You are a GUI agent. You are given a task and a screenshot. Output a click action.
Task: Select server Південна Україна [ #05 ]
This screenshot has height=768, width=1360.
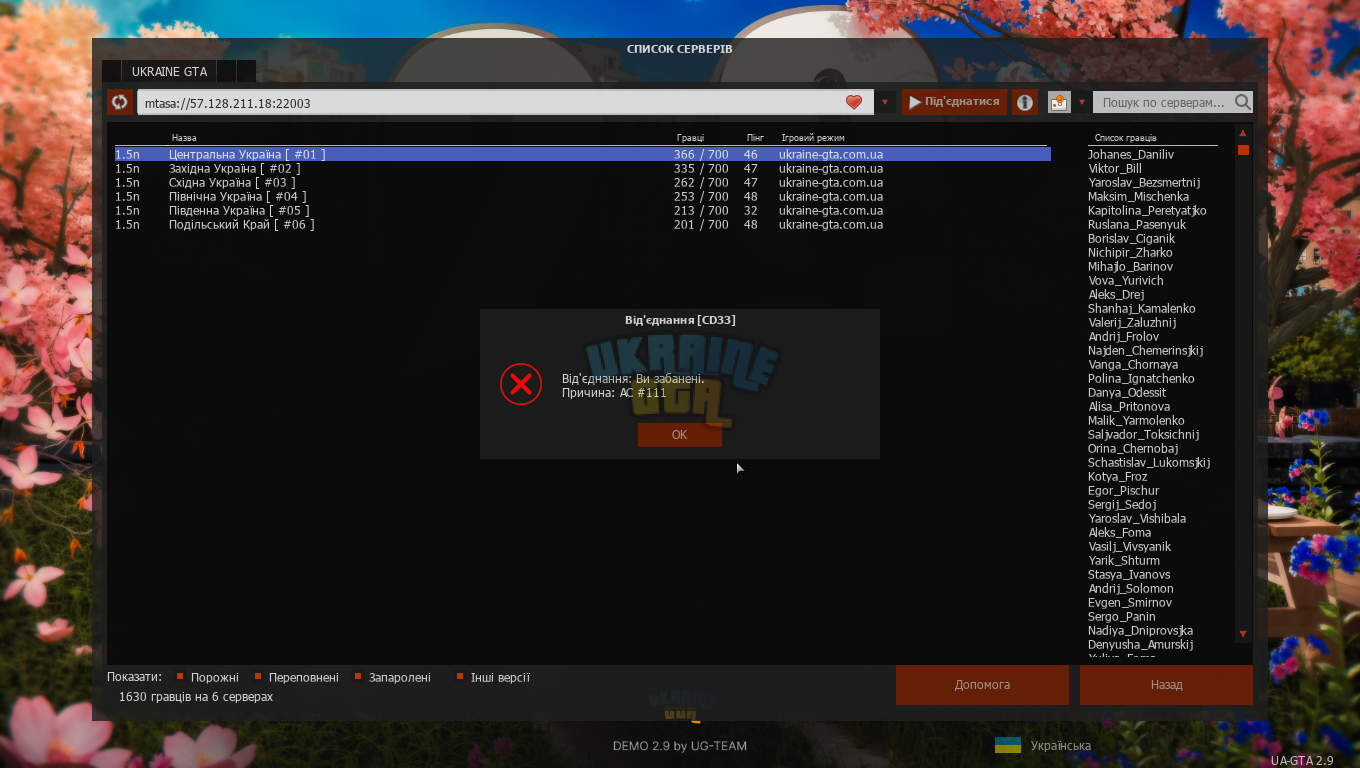tap(582, 211)
